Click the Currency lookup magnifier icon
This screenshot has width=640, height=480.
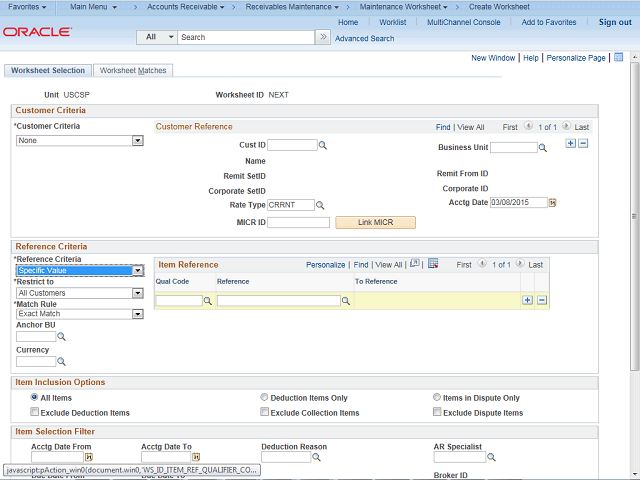pos(61,362)
